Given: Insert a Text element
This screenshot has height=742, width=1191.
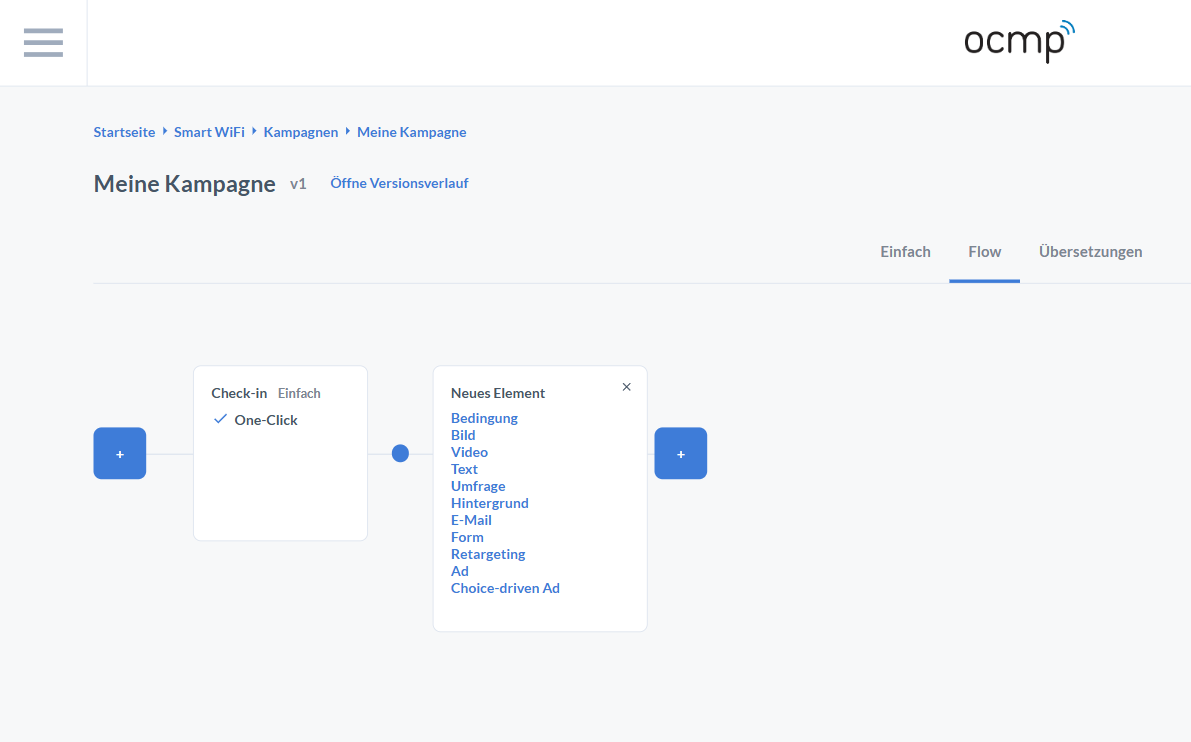Looking at the screenshot, I should click(x=464, y=469).
